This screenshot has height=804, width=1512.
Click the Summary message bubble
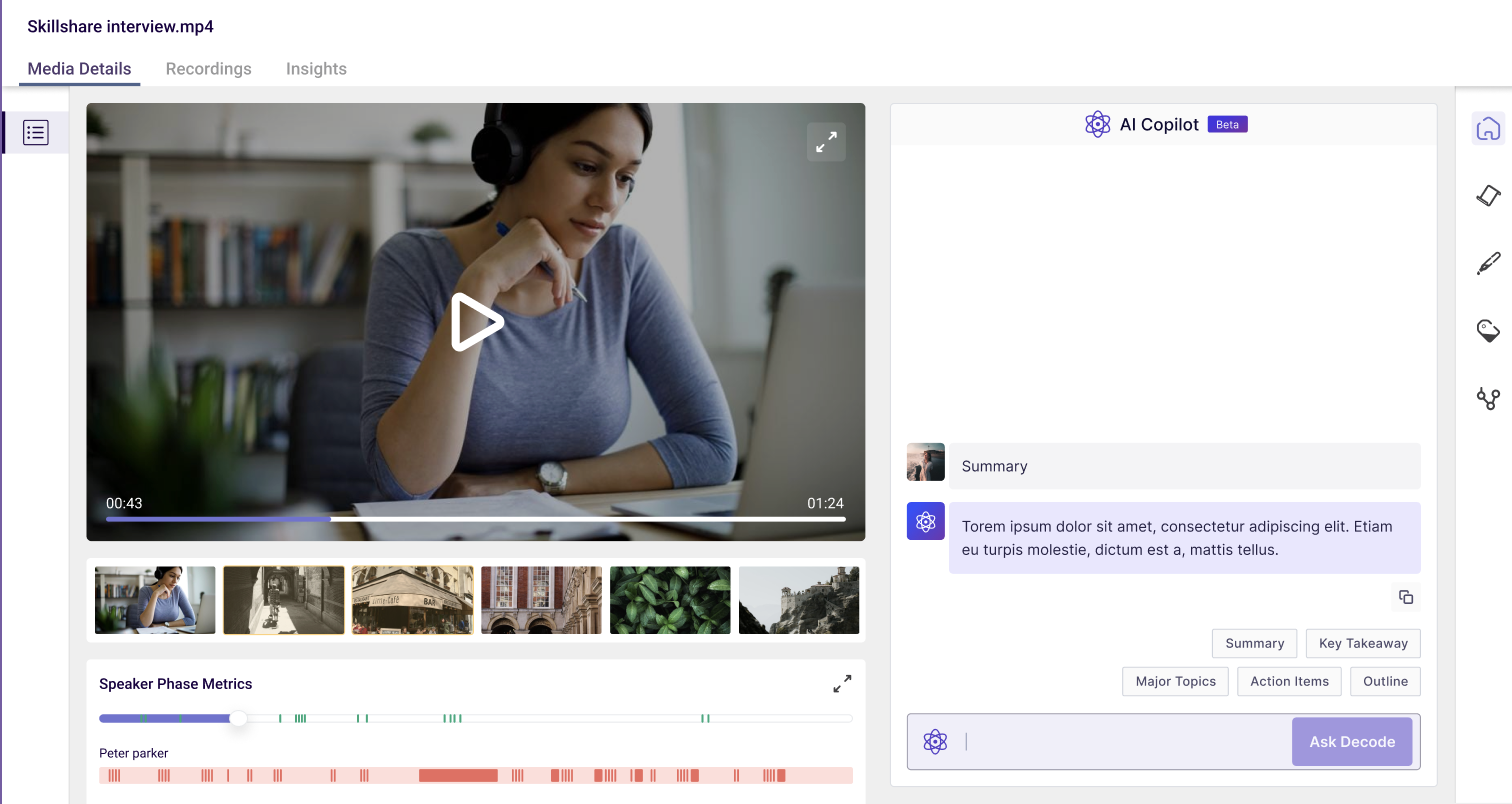click(x=1185, y=466)
